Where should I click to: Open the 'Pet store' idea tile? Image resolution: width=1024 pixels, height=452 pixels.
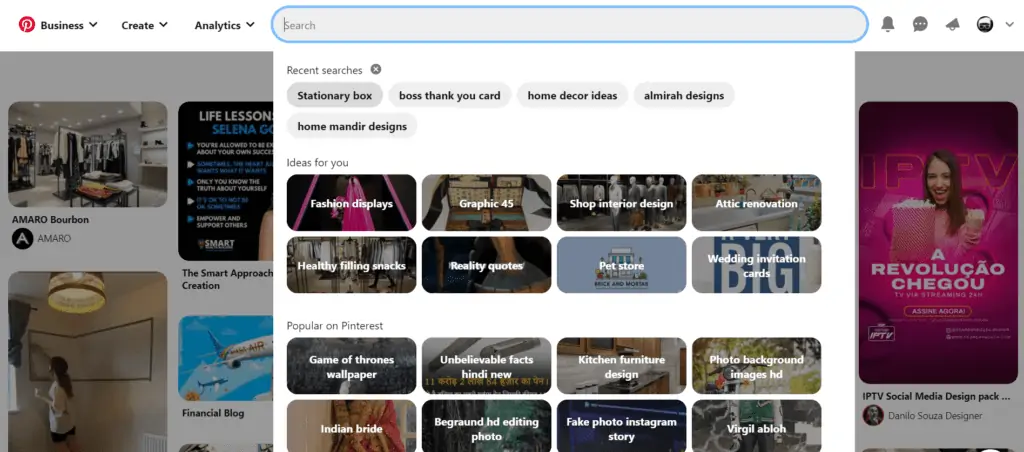[621, 265]
